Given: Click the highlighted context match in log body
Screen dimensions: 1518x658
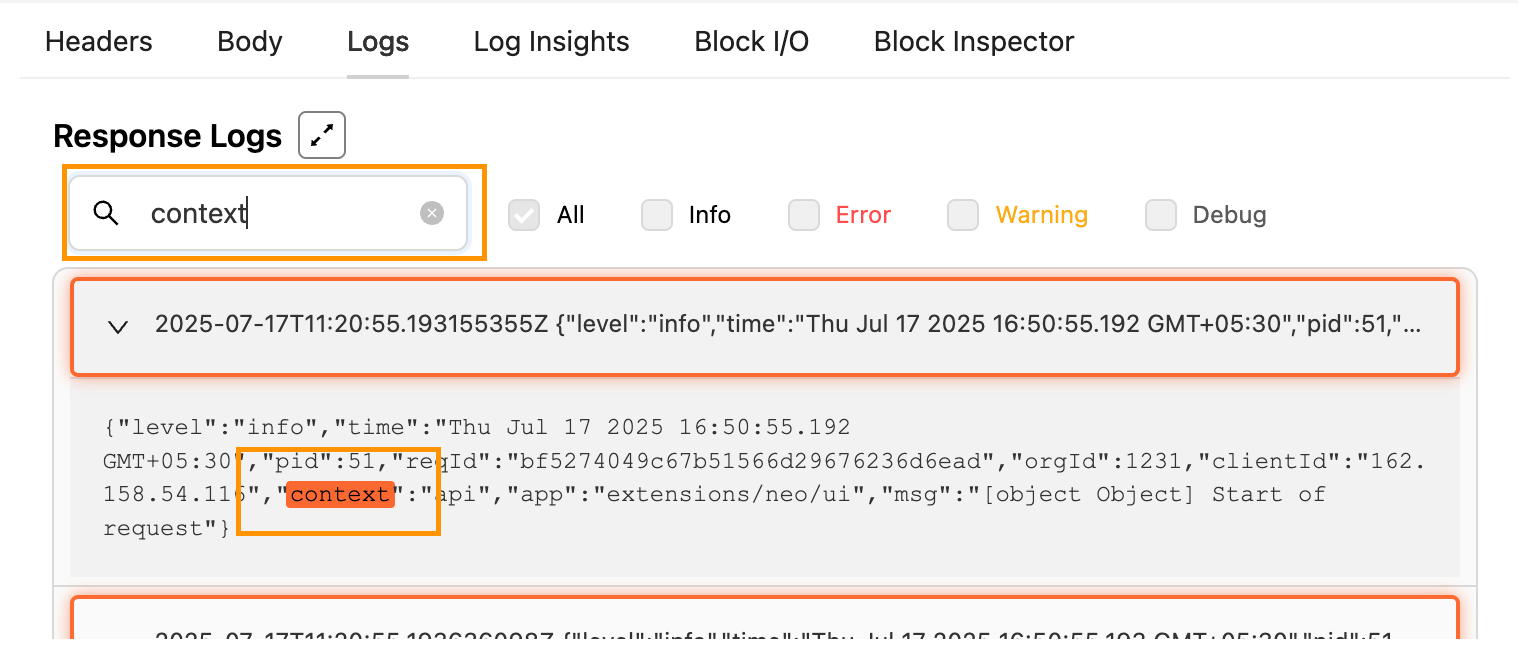Looking at the screenshot, I should tap(340, 494).
